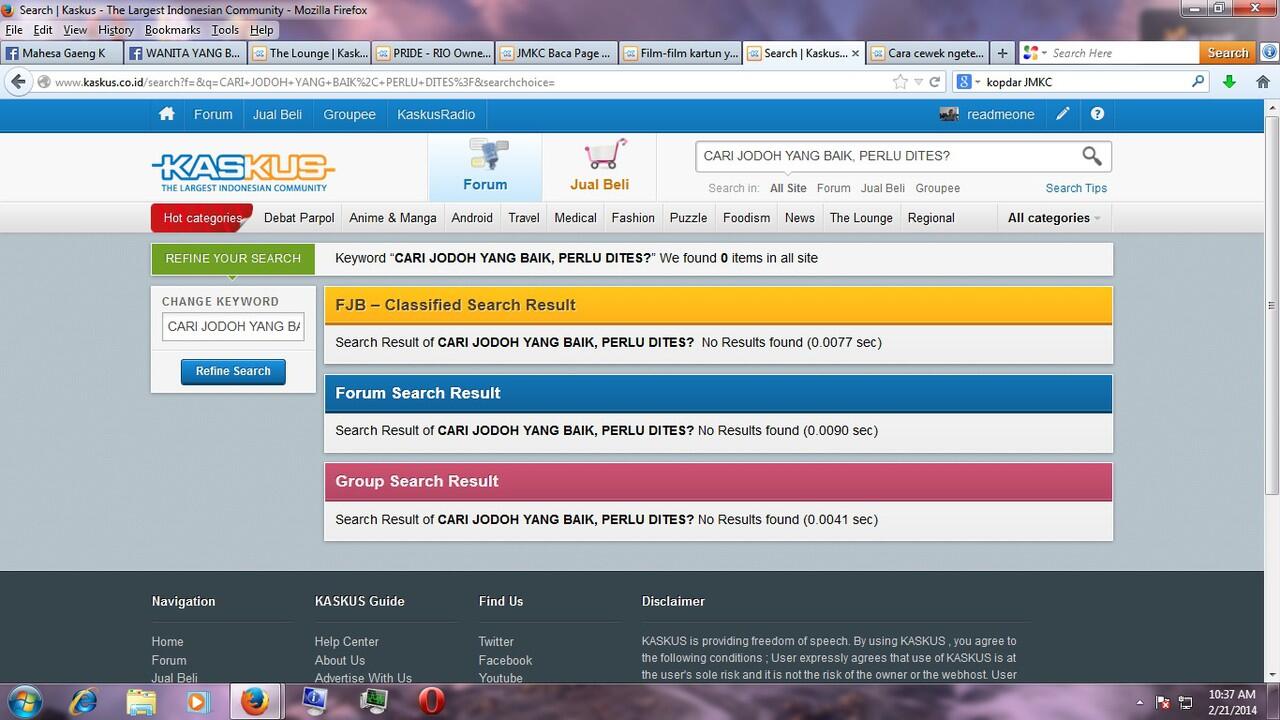The width and height of the screenshot is (1280, 720).
Task: Switch to the Film-film kartun tab
Action: tap(681, 53)
